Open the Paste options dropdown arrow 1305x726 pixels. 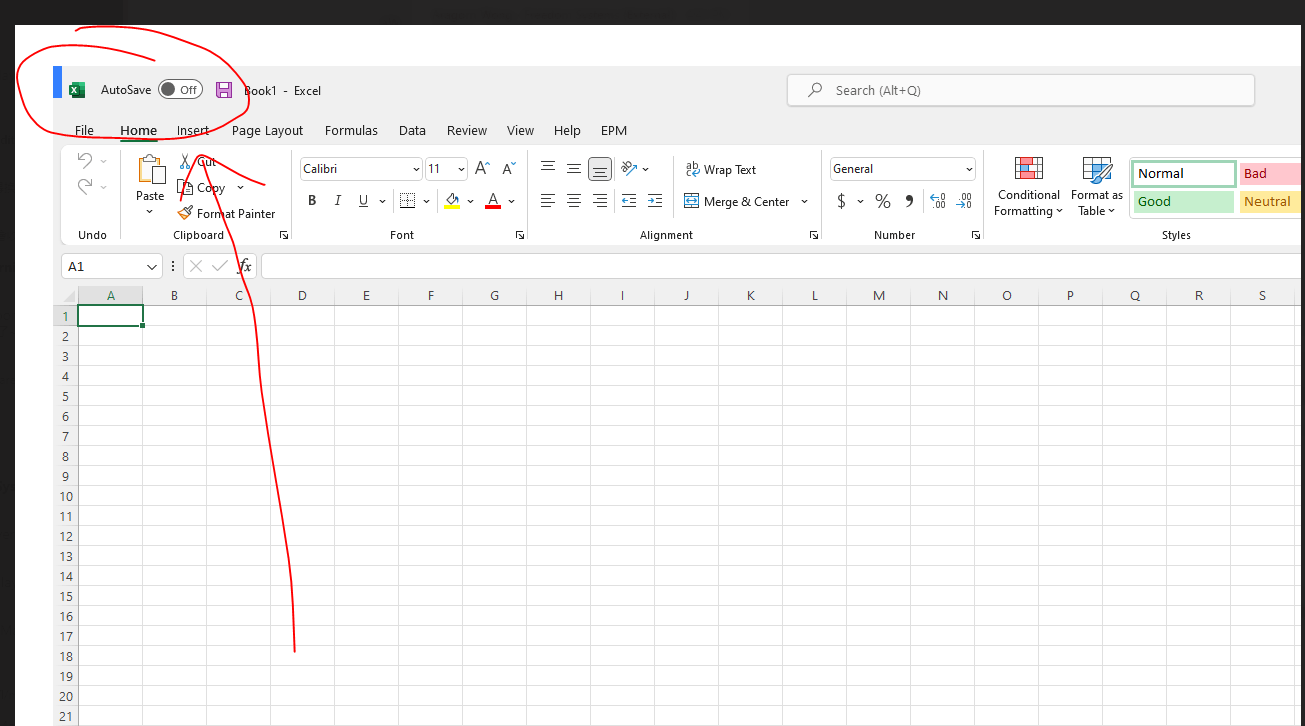coord(150,211)
